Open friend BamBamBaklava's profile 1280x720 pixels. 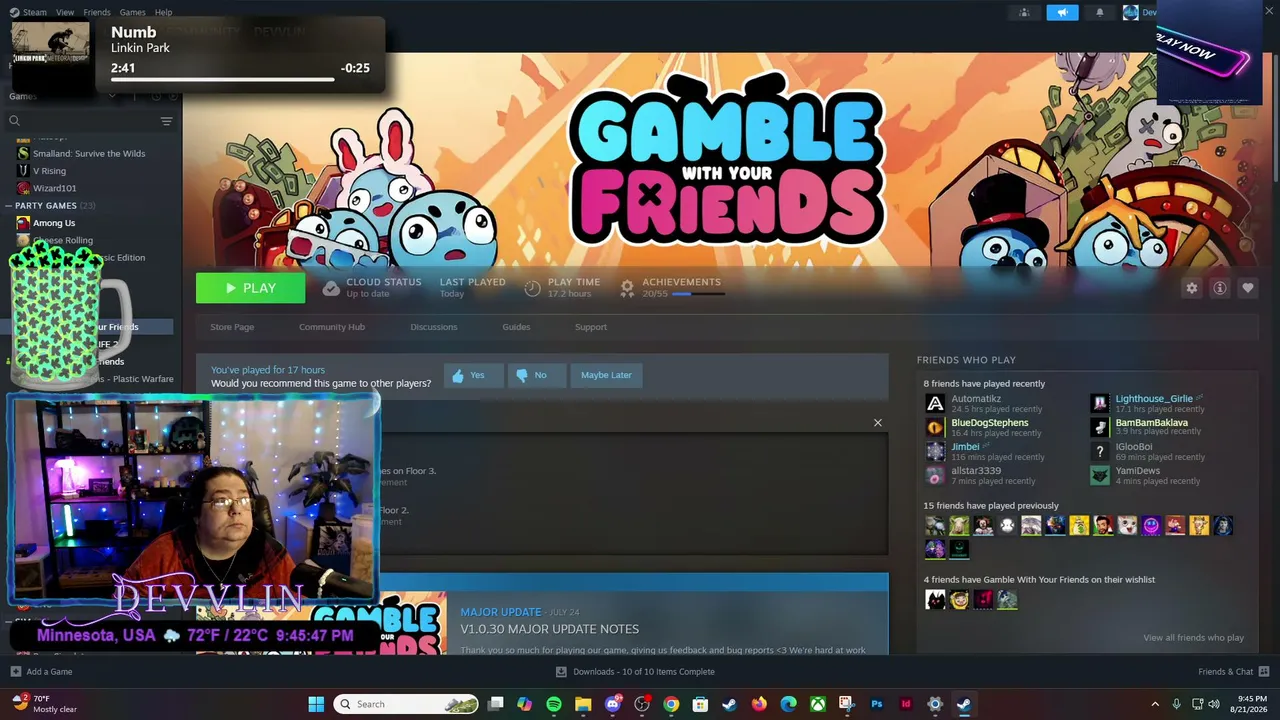[1152, 423]
